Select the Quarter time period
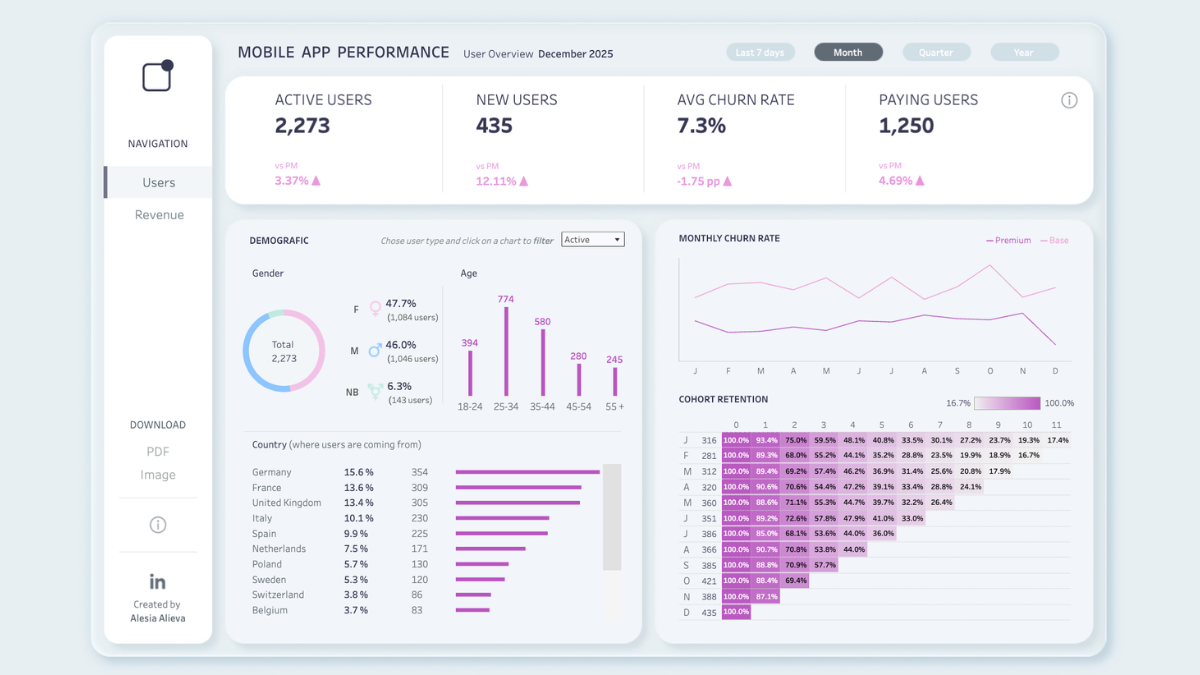Viewport: 1200px width, 675px height. click(x=936, y=52)
